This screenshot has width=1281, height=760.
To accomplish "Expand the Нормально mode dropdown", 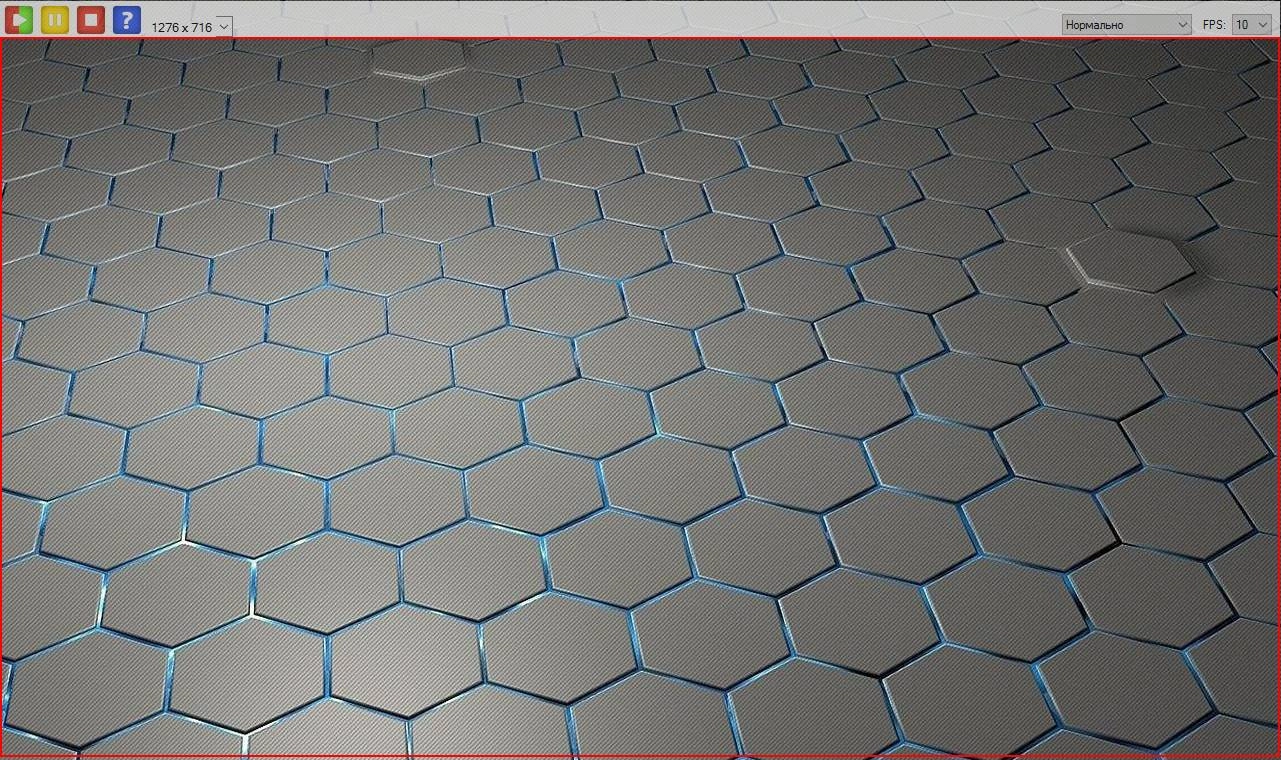I will (1126, 24).
